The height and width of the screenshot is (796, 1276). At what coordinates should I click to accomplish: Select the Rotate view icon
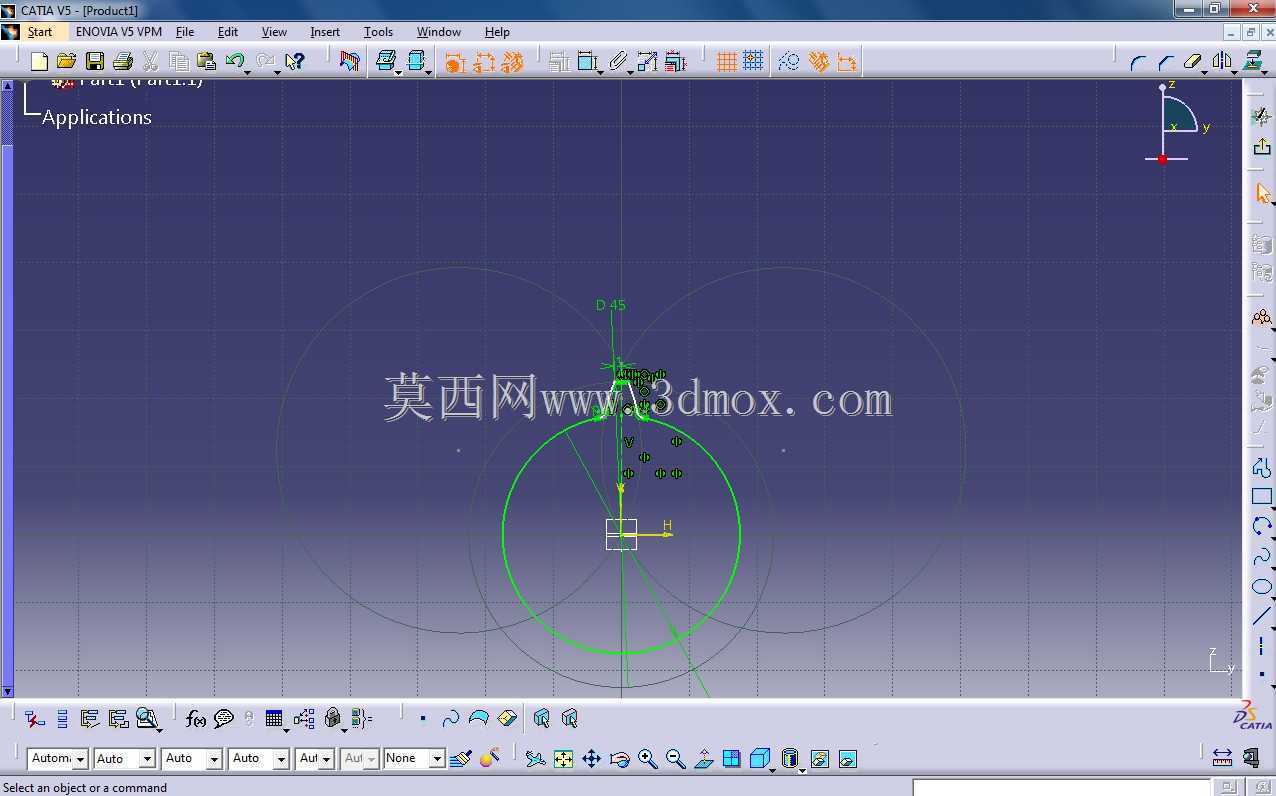click(619, 759)
